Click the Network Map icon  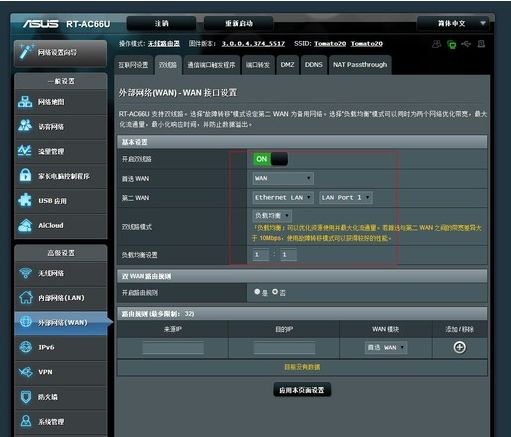tap(25, 102)
